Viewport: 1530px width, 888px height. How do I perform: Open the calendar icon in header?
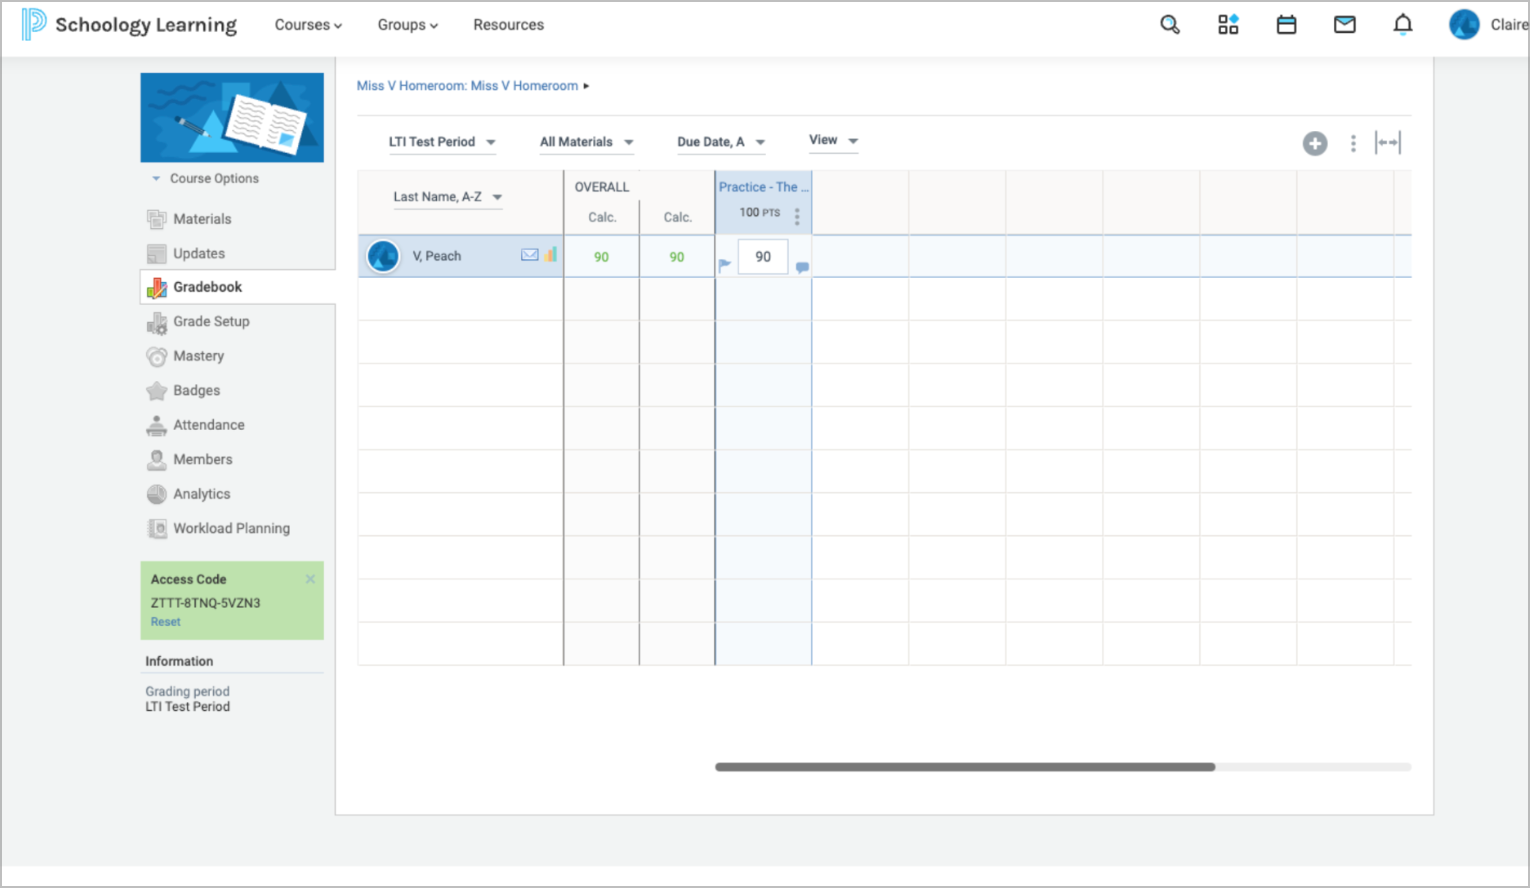coord(1286,25)
